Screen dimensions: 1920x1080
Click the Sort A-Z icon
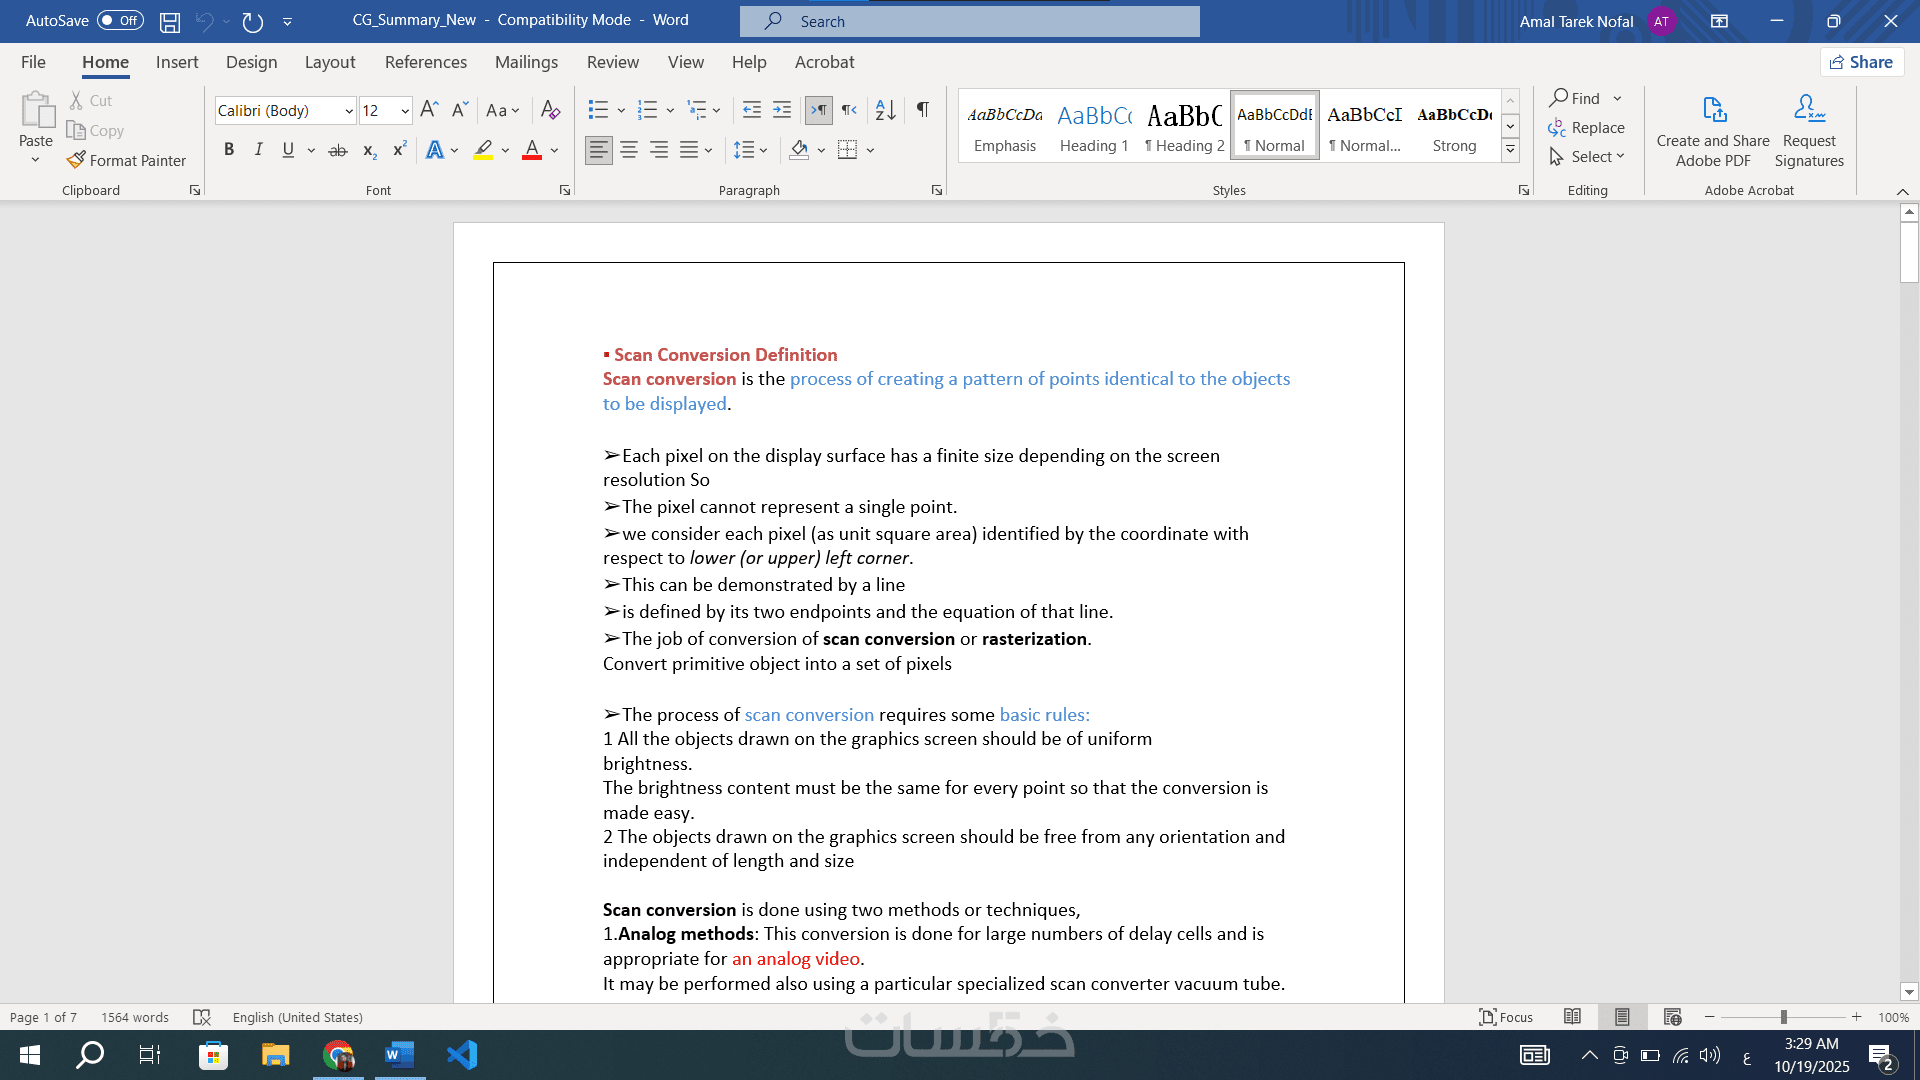click(885, 110)
